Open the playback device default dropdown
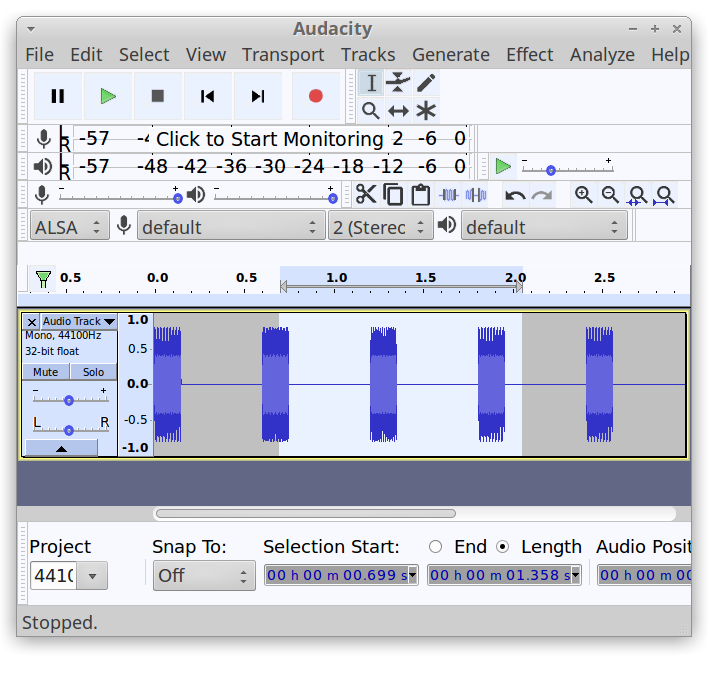The image size is (710, 678). click(544, 226)
